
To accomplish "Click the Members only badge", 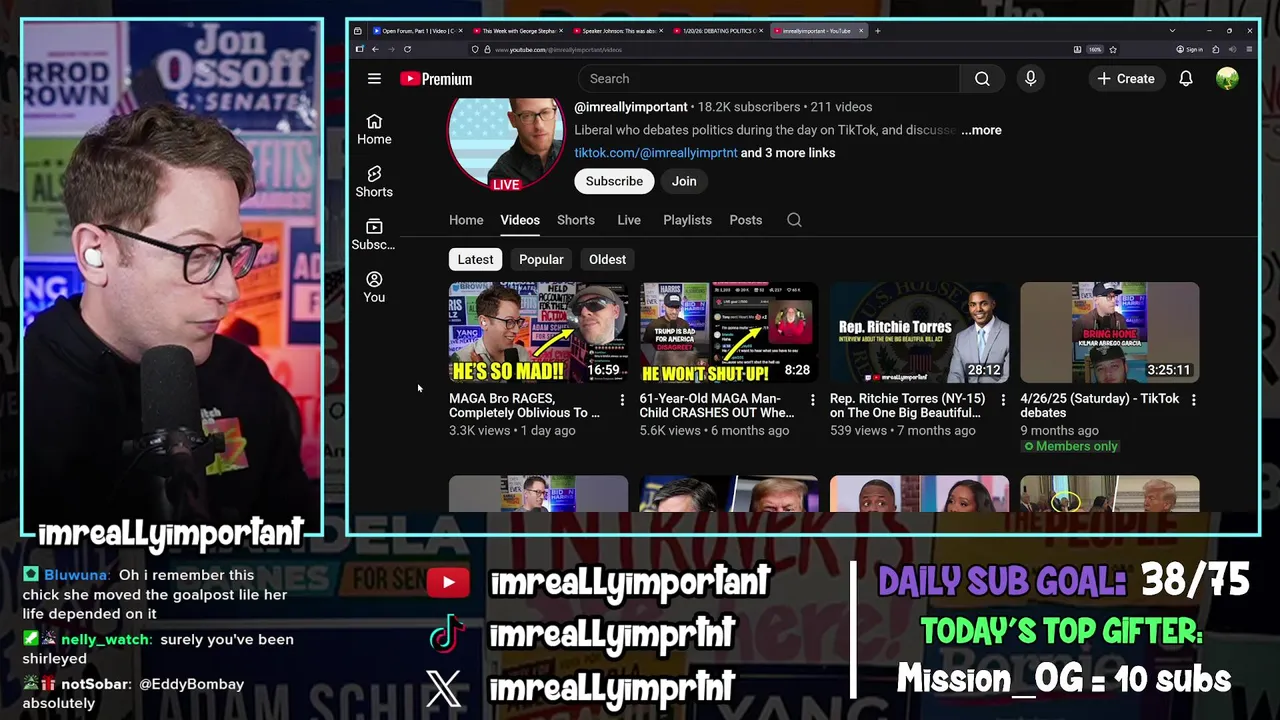I will click(1070, 446).
